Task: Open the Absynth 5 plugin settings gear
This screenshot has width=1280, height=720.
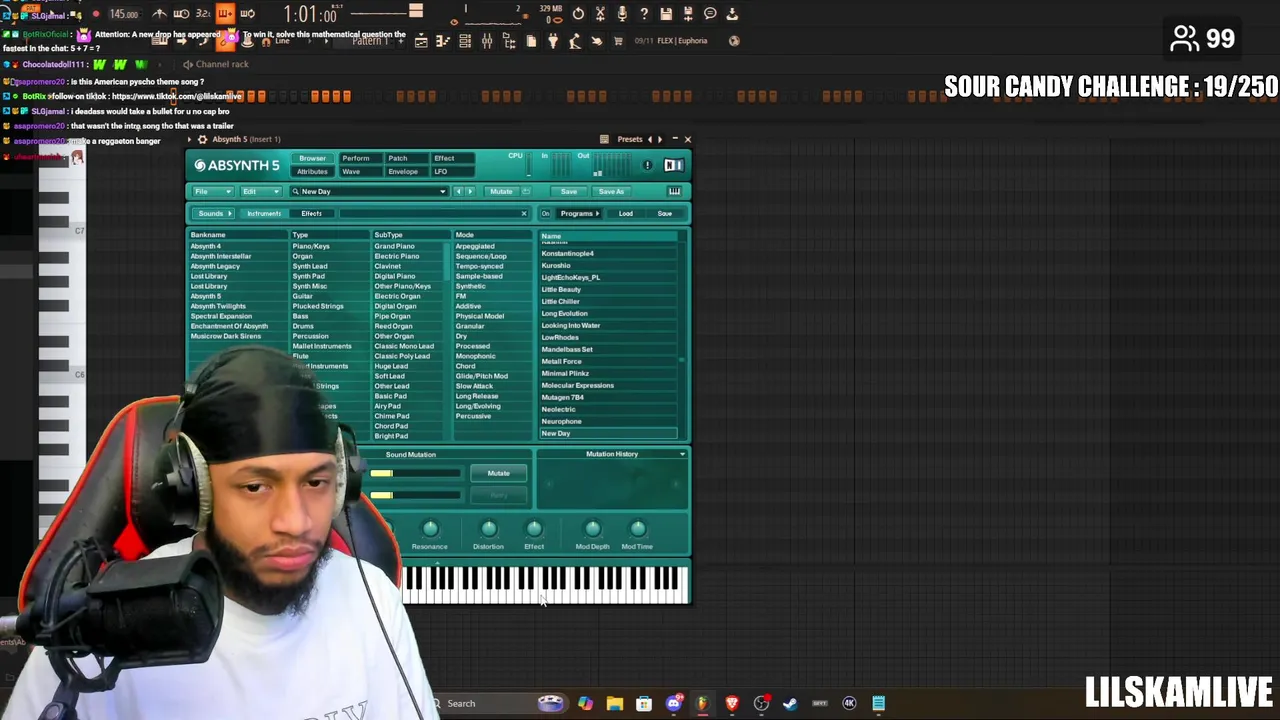Action: 202,139
